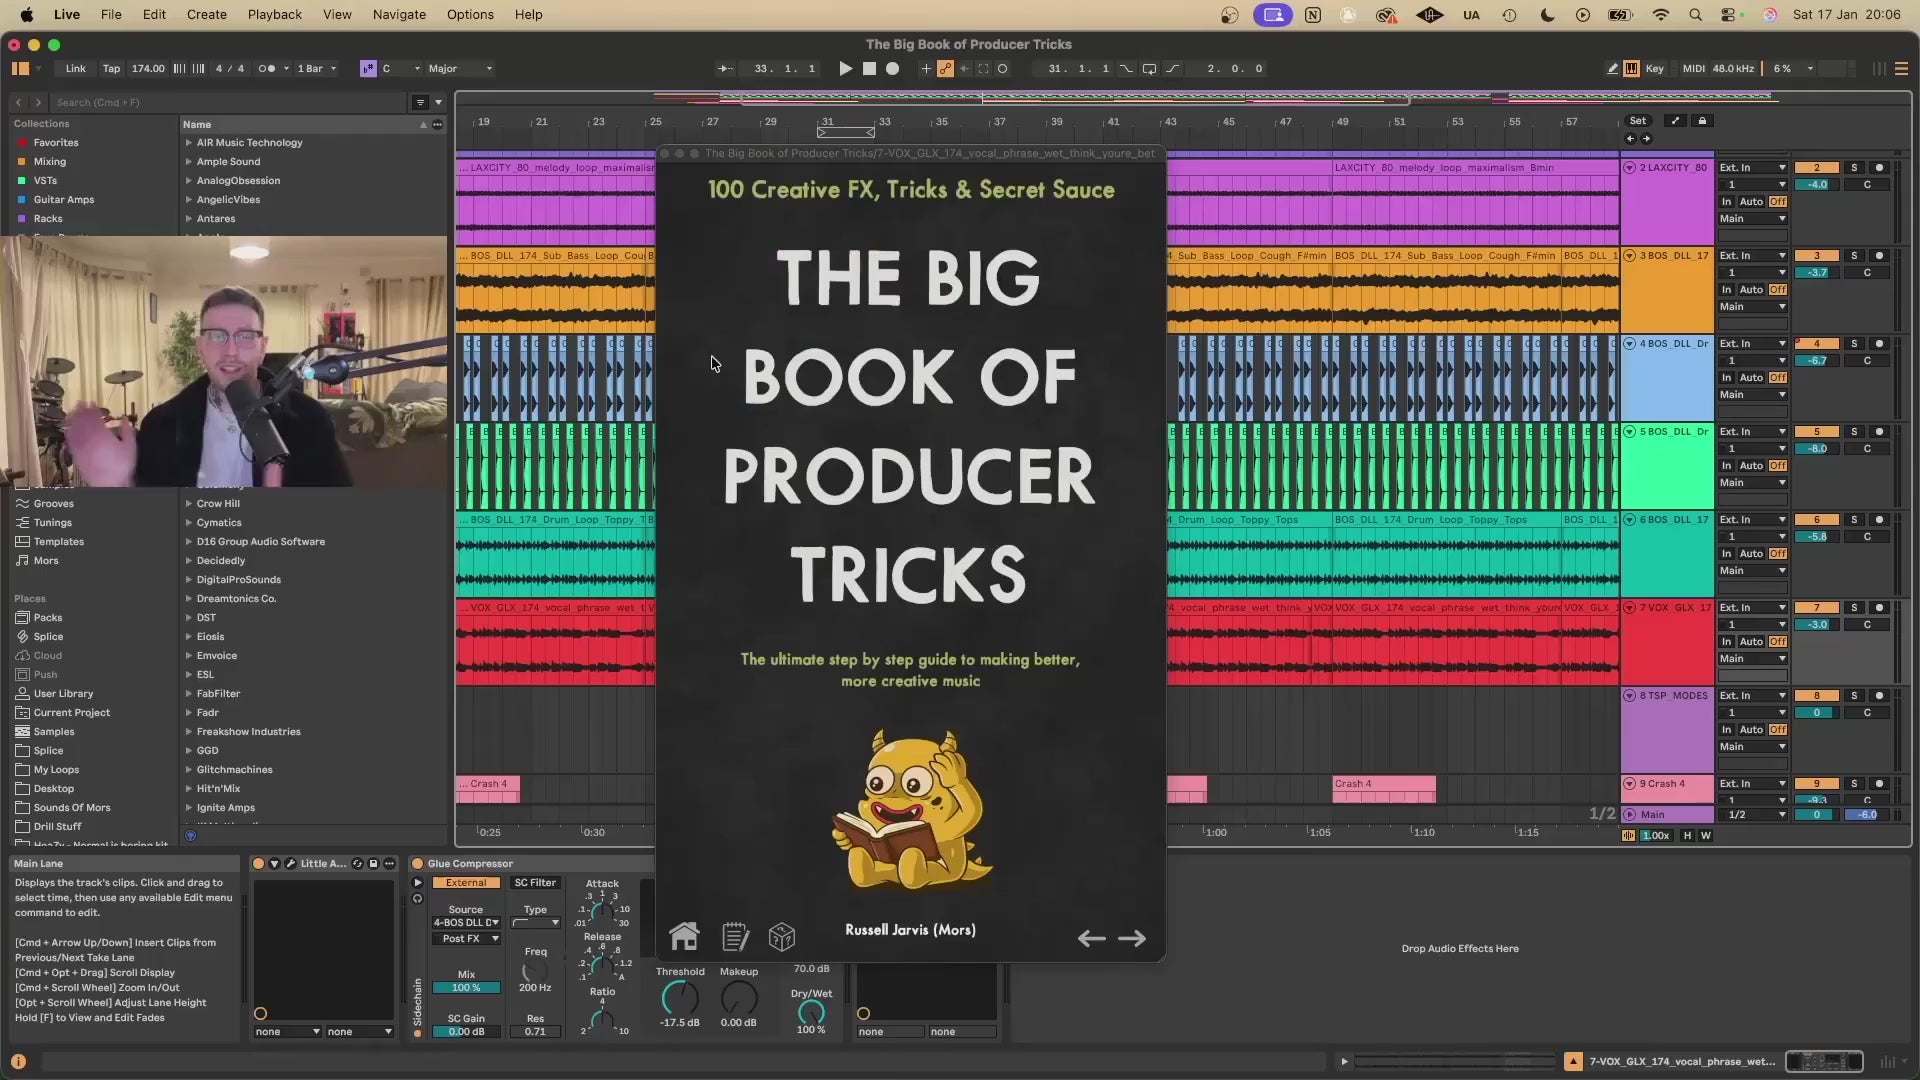Adjust the Threshold knob

[x=680, y=998]
